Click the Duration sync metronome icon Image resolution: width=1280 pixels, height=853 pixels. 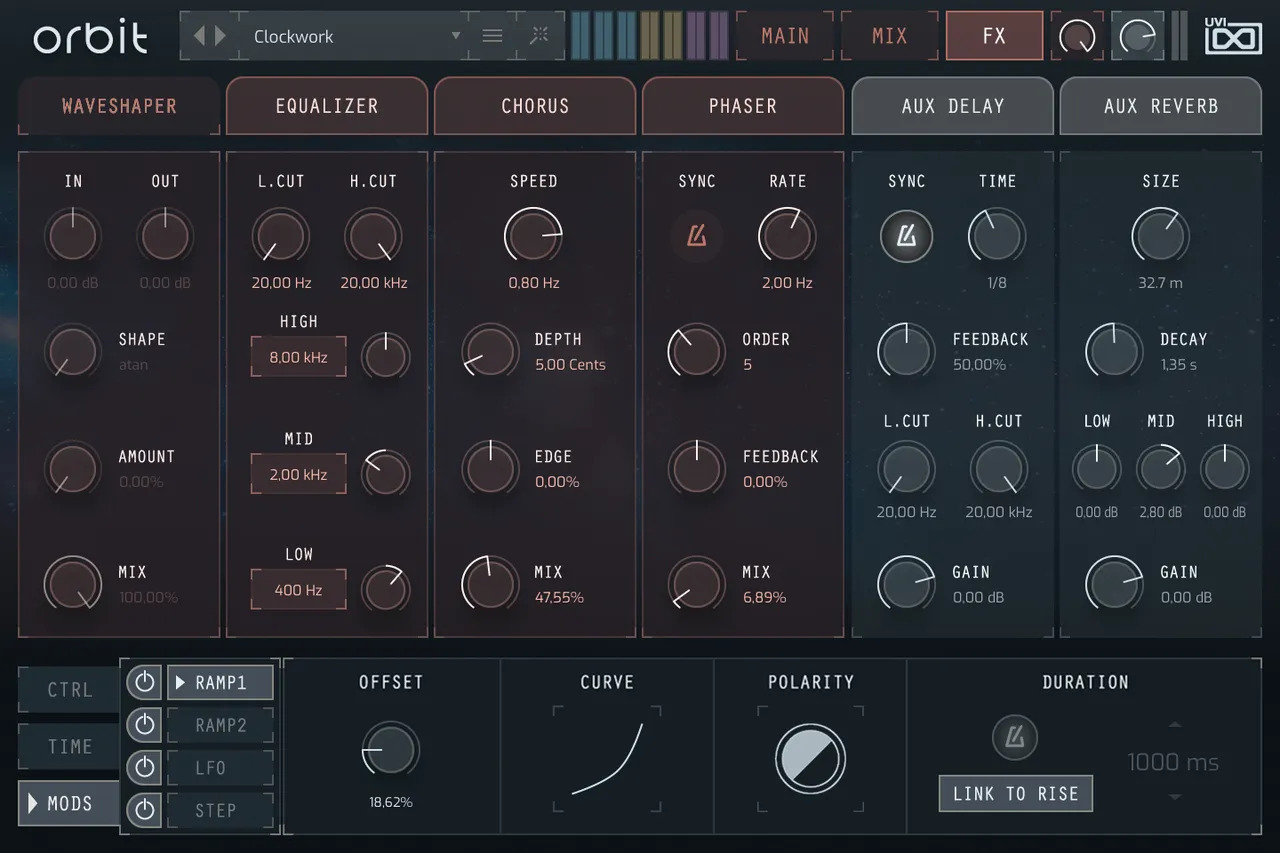[x=1015, y=738]
